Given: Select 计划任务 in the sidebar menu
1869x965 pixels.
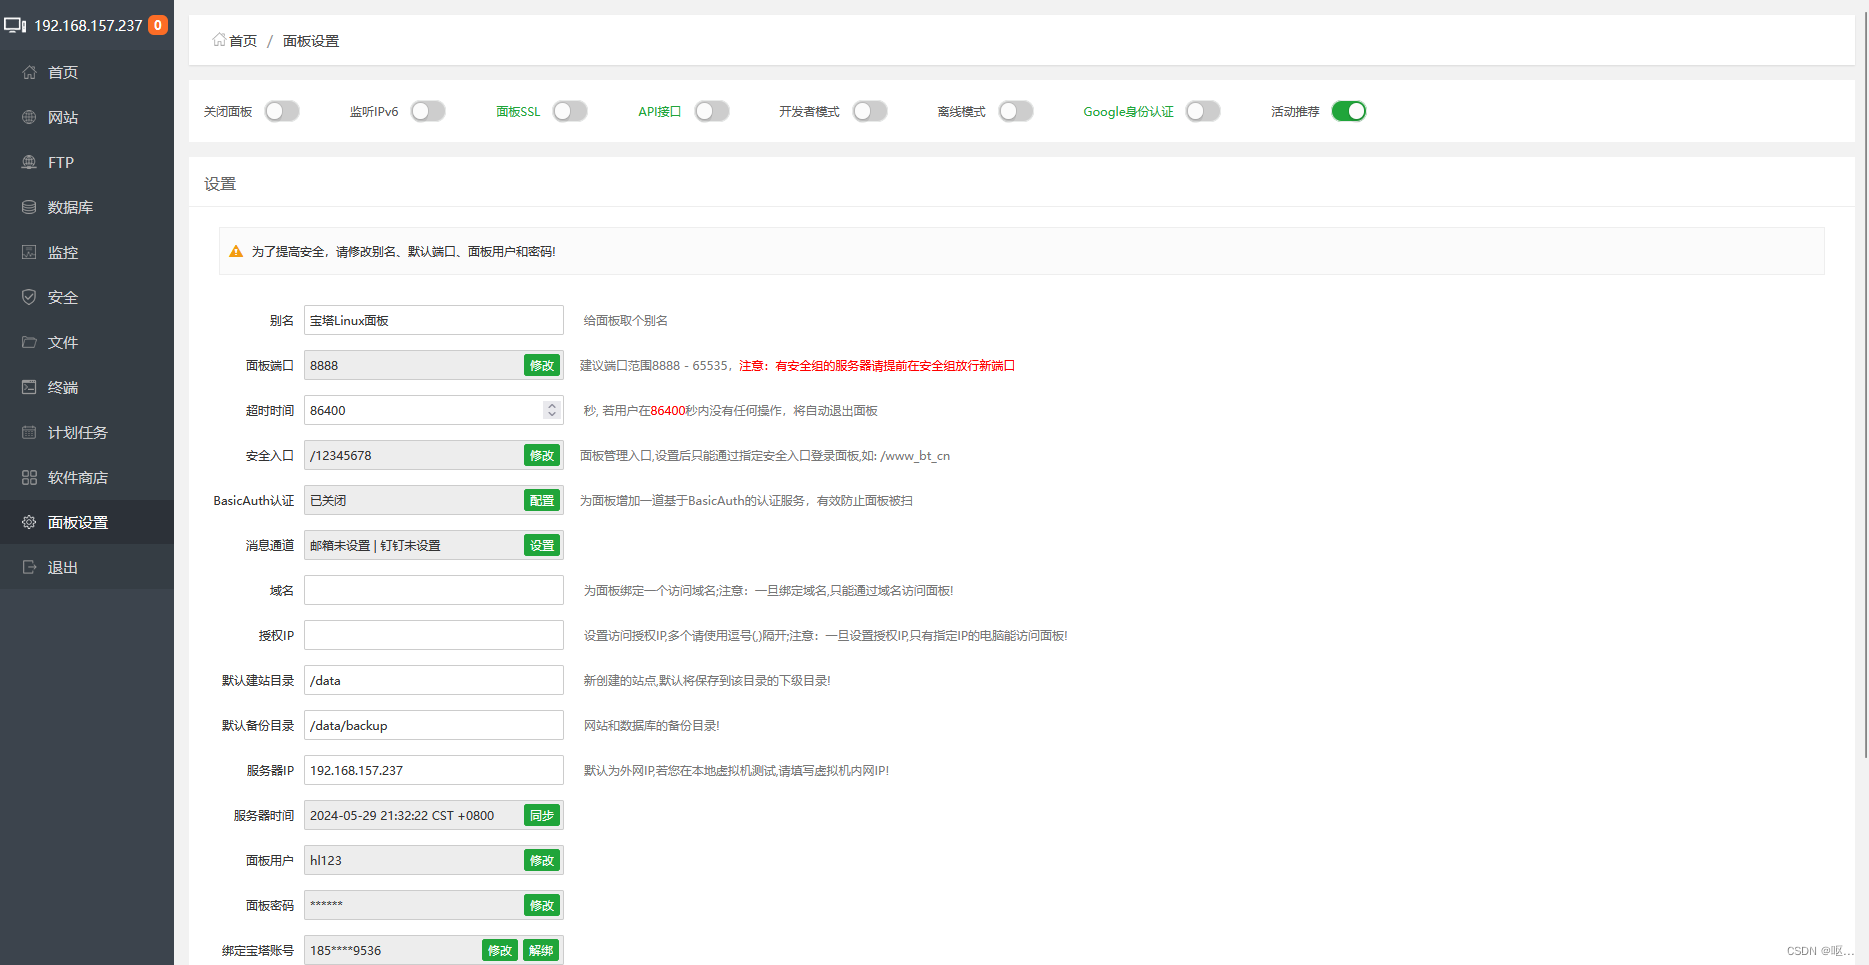Looking at the screenshot, I should 77,432.
